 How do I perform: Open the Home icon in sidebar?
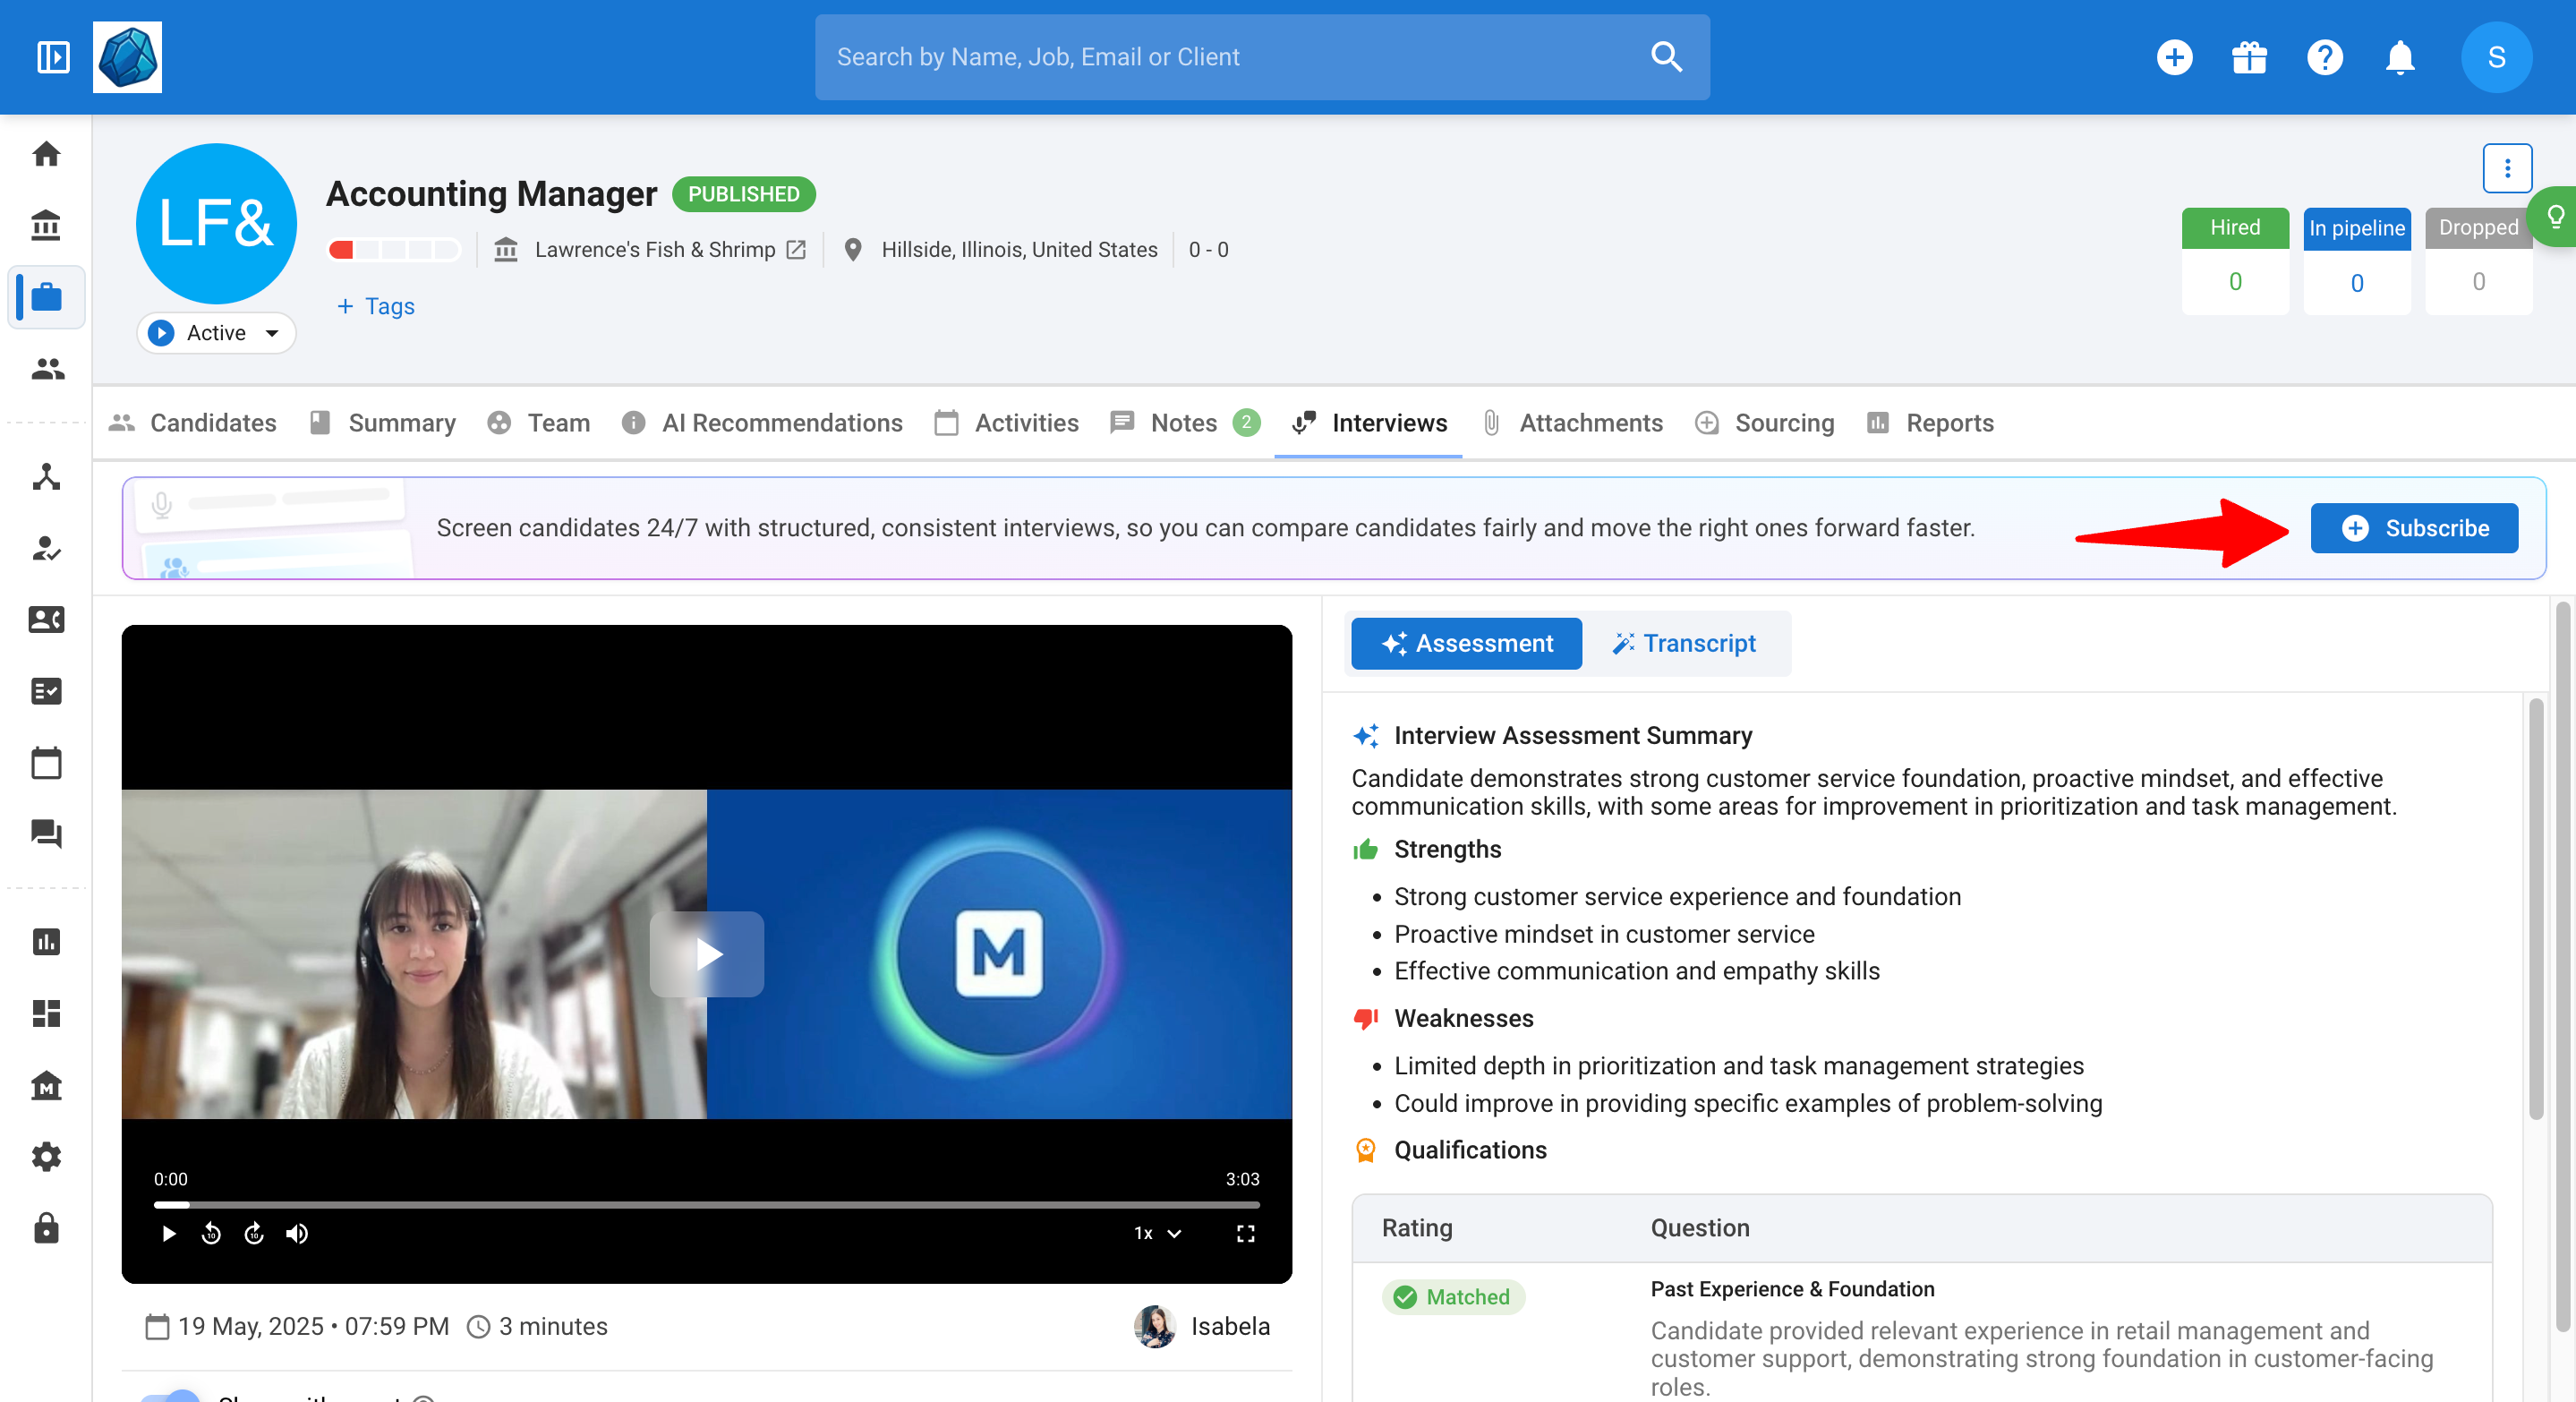click(46, 154)
